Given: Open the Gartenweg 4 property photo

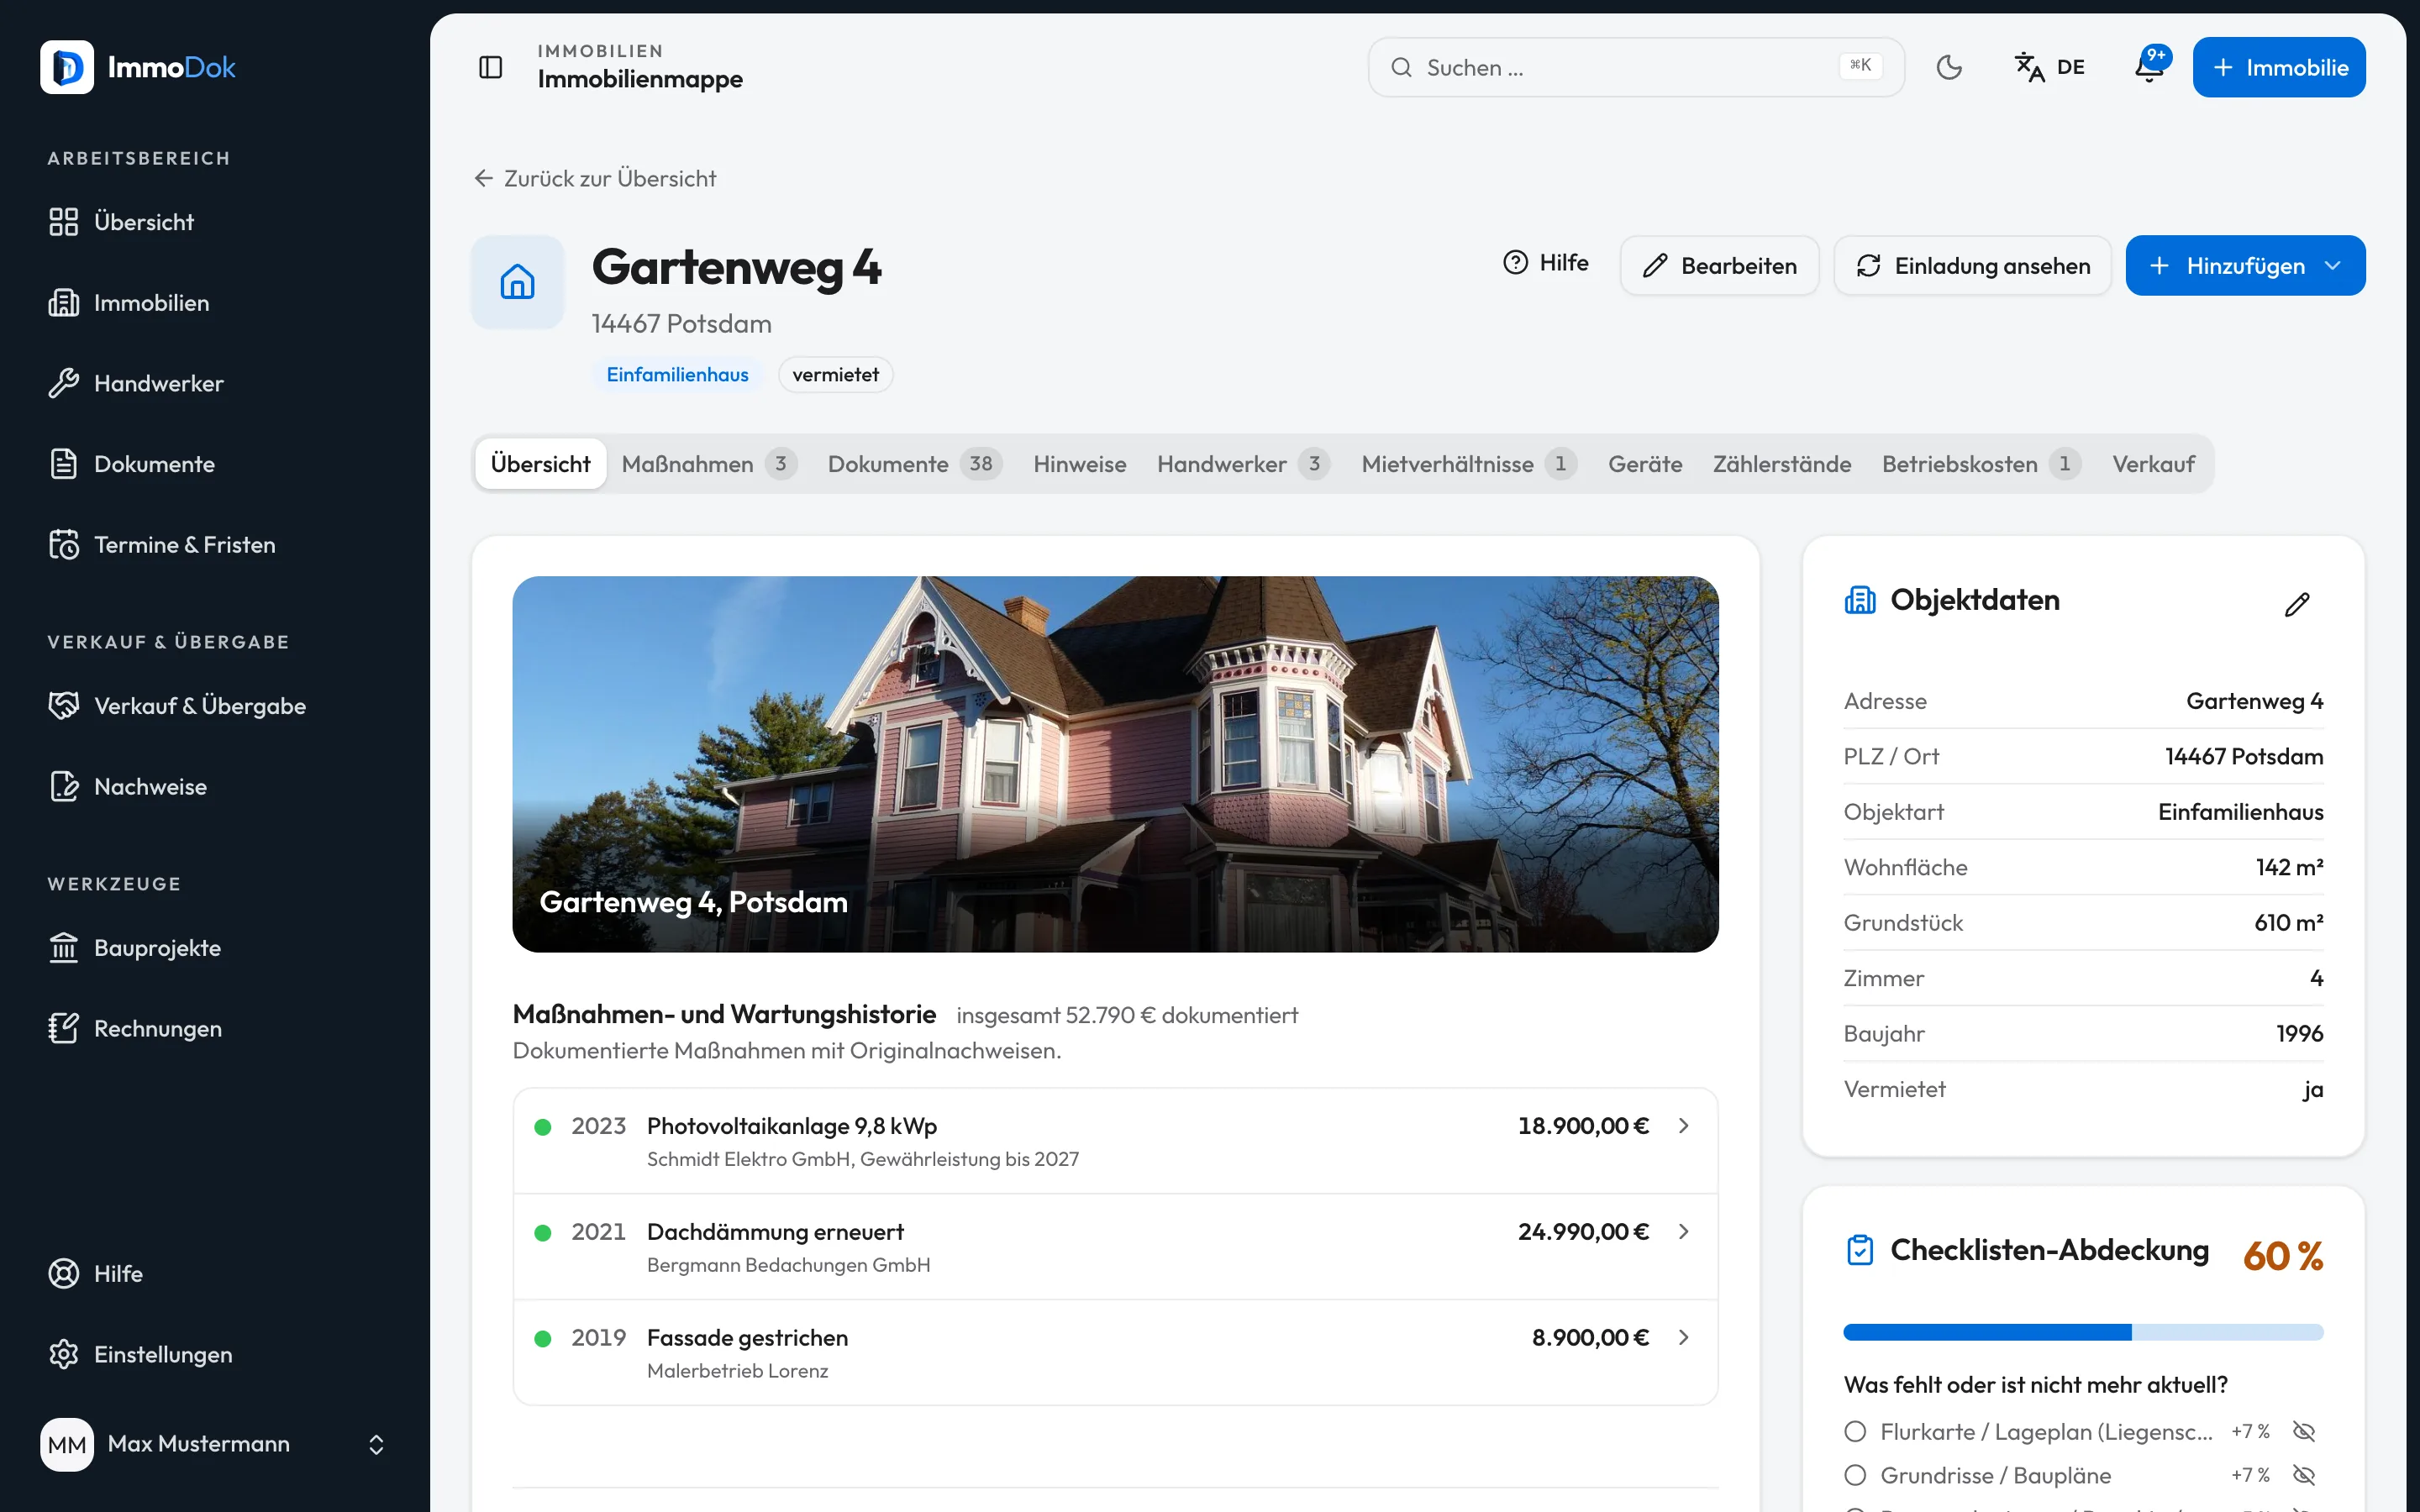Looking at the screenshot, I should 1115,764.
